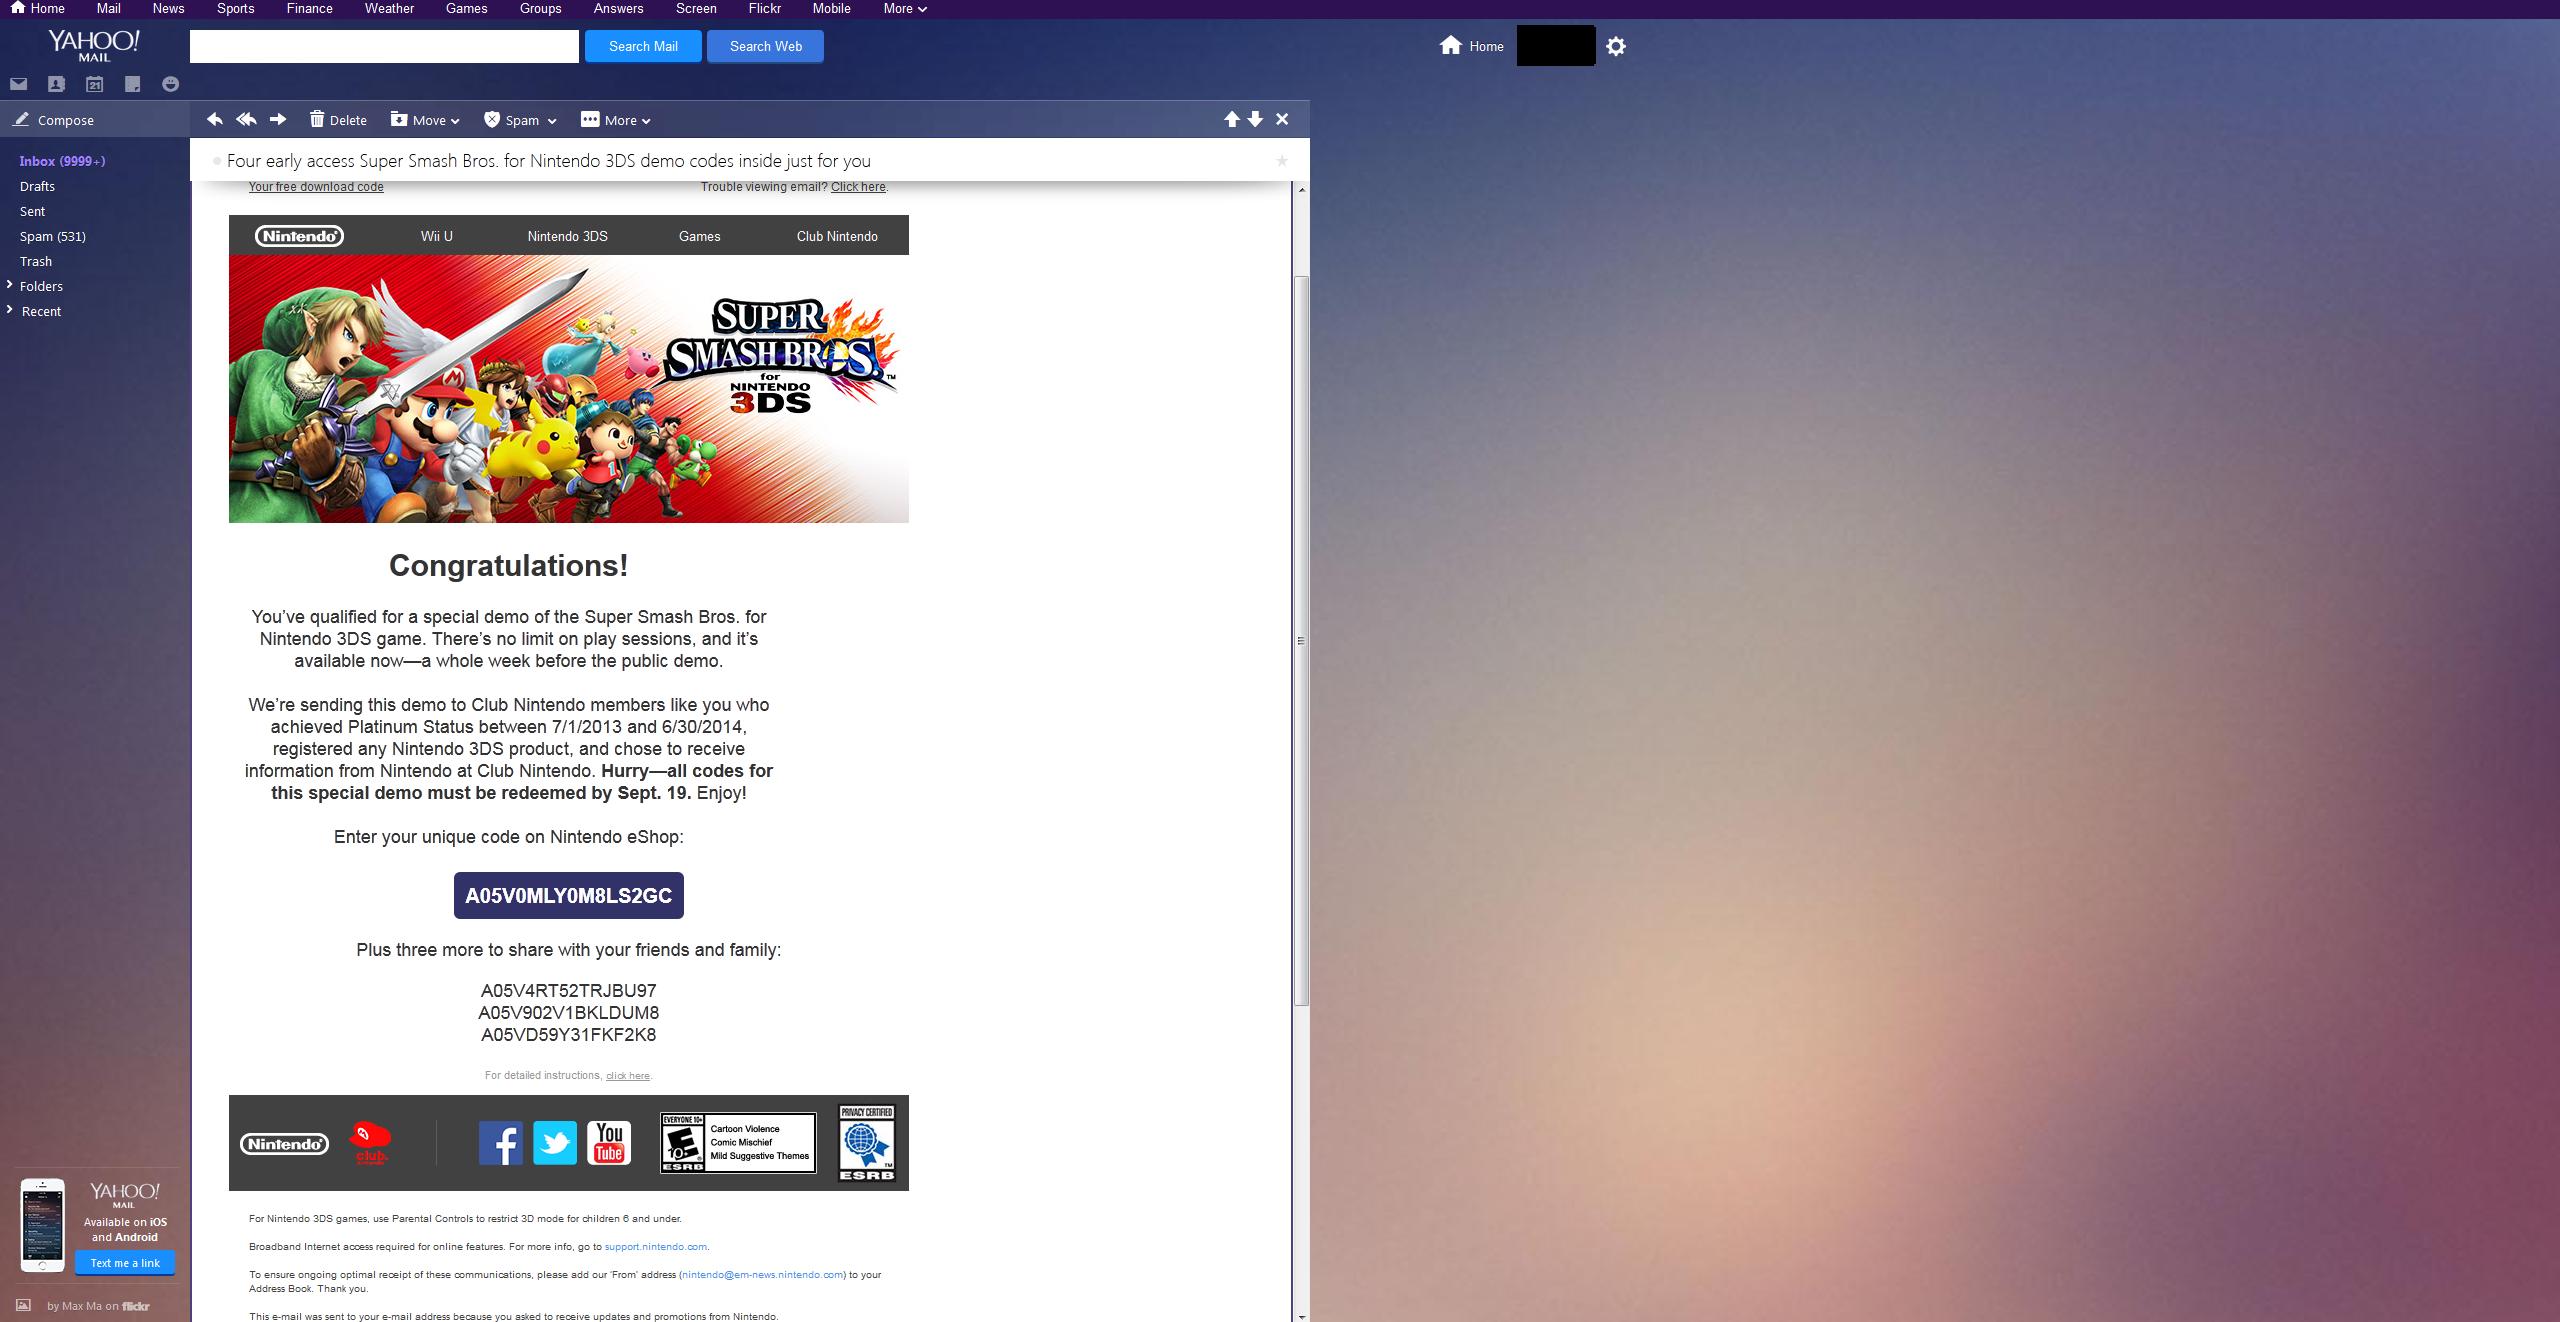
Task: Open the Contacts icon under the Yahoo logo
Action: tap(56, 84)
